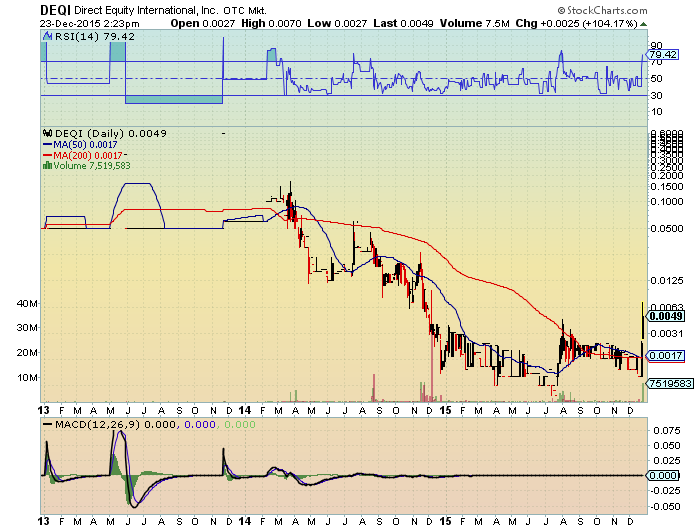This screenshot has height=530, width=700.
Task: Click the green up arrow after change percent
Action: tap(643, 24)
